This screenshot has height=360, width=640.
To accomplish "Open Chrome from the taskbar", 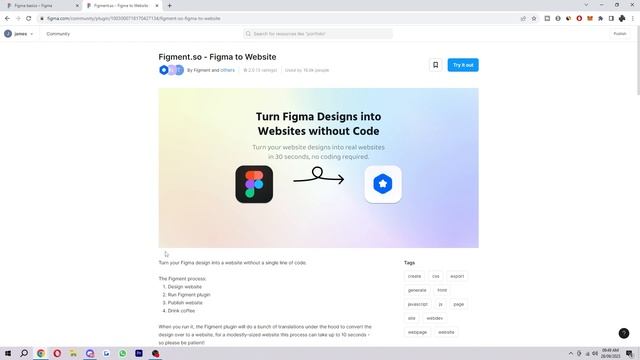I will (41, 353).
